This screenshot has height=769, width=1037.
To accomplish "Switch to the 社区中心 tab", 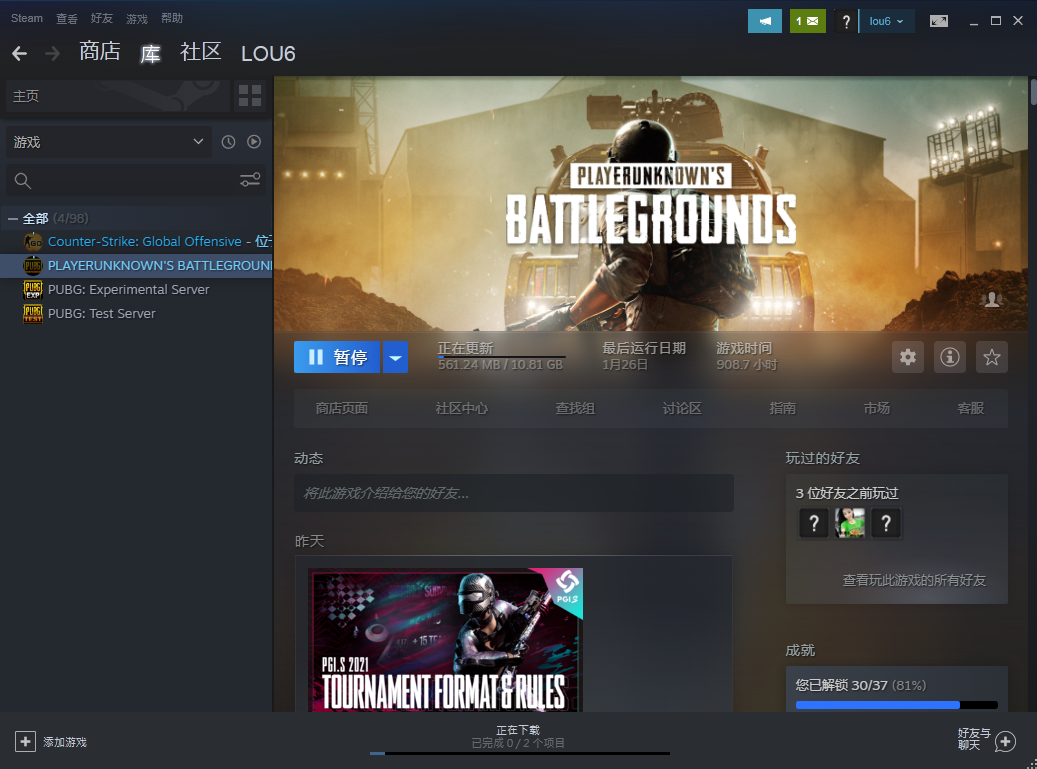I will coord(461,408).
